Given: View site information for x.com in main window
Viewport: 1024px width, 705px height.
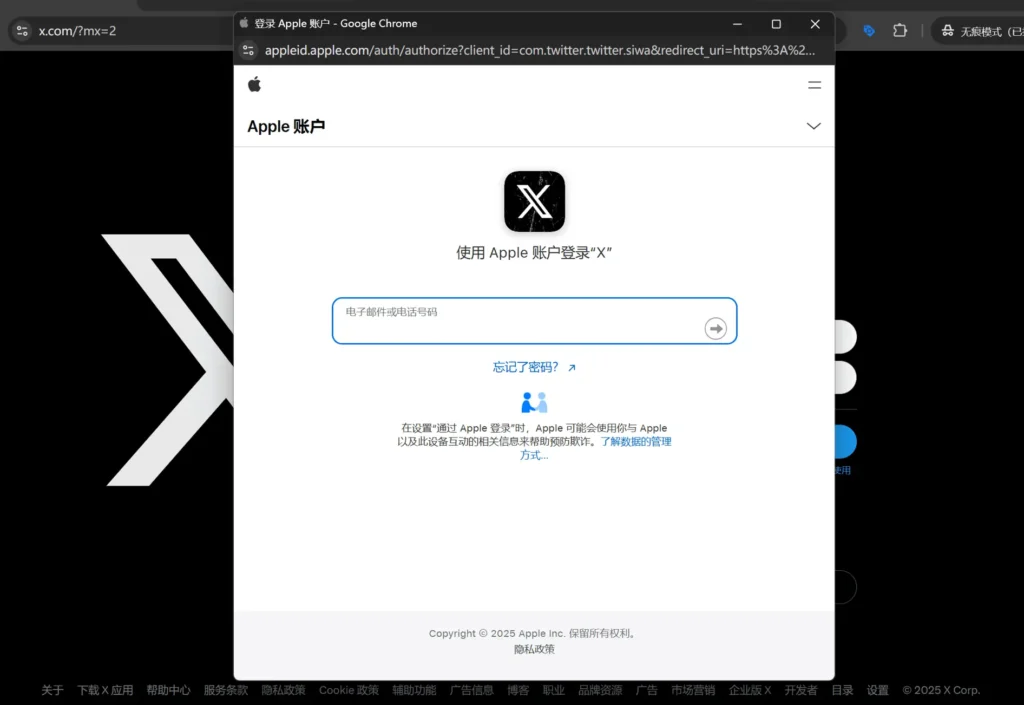Looking at the screenshot, I should pos(22,31).
